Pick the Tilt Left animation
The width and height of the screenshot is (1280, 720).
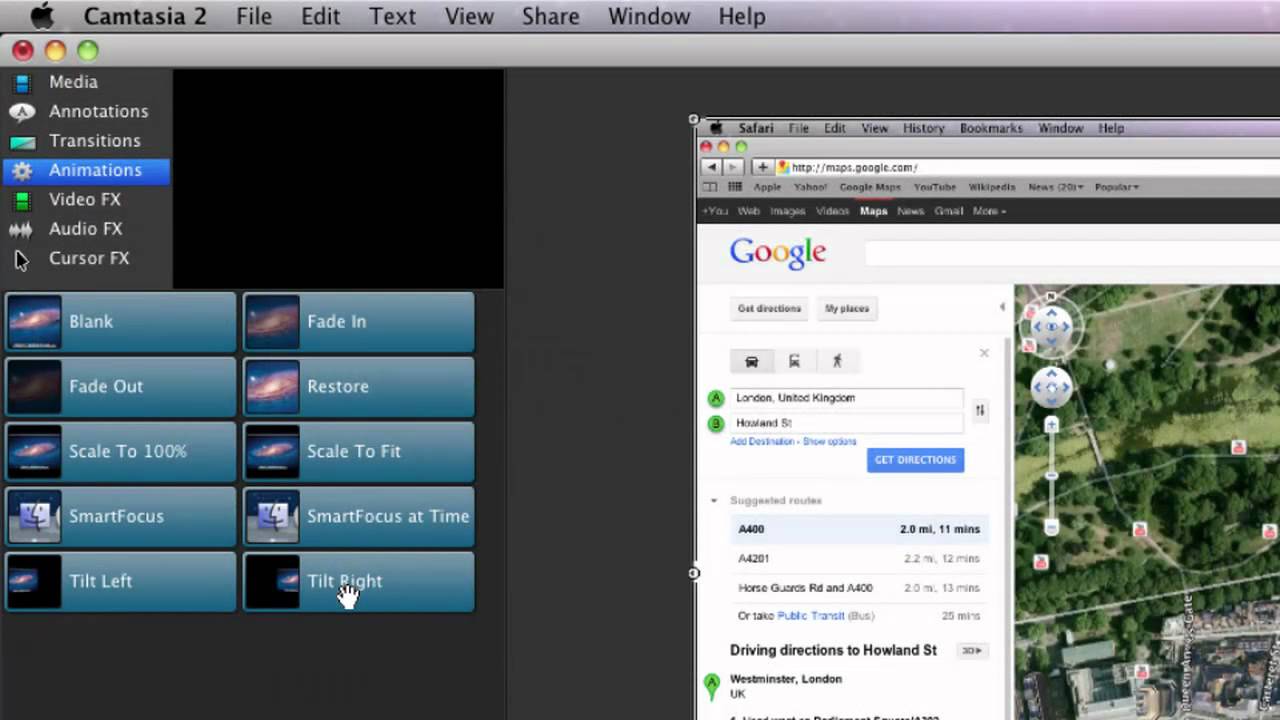pyautogui.click(x=121, y=582)
